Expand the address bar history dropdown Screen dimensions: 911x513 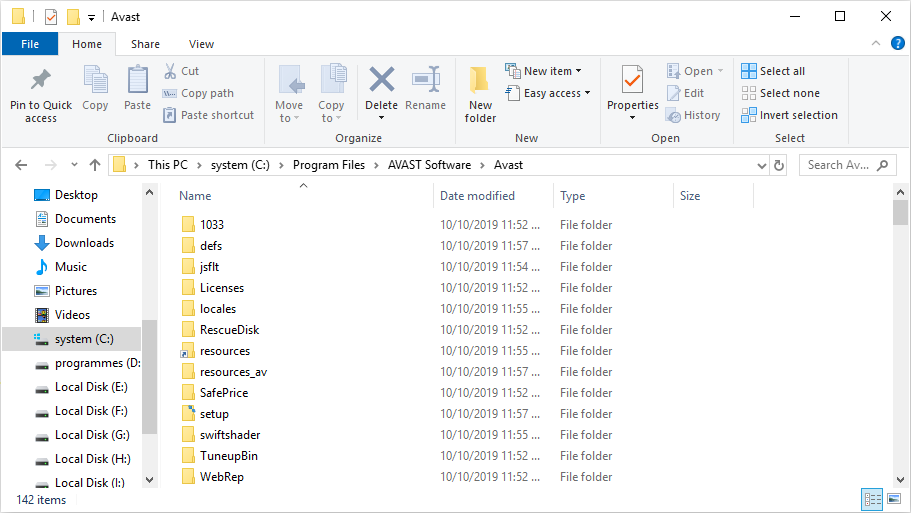click(x=762, y=166)
